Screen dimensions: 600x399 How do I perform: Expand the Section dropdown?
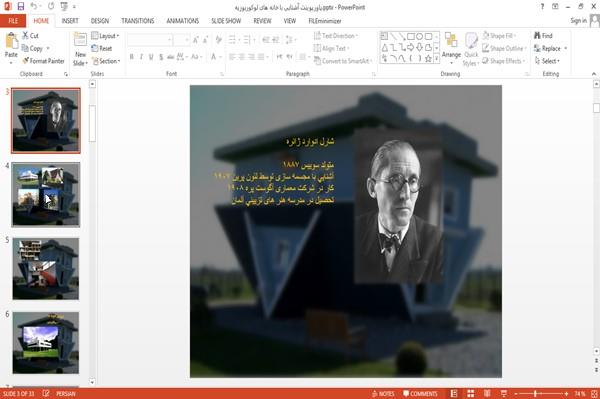[x=106, y=61]
